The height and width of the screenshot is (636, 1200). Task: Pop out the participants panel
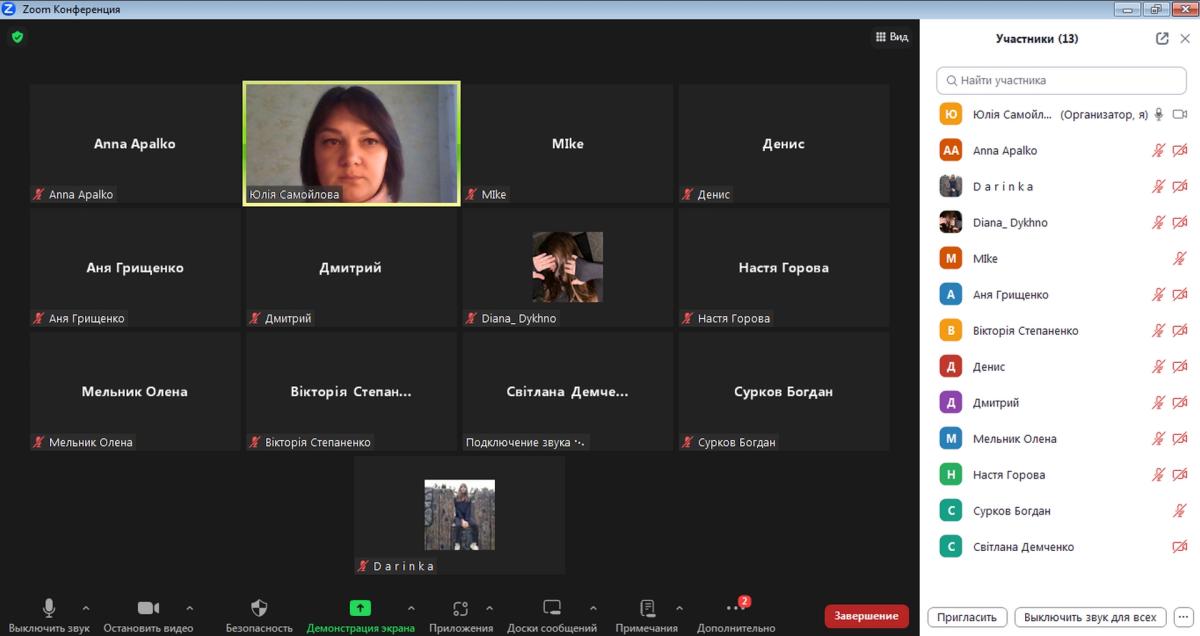1161,39
